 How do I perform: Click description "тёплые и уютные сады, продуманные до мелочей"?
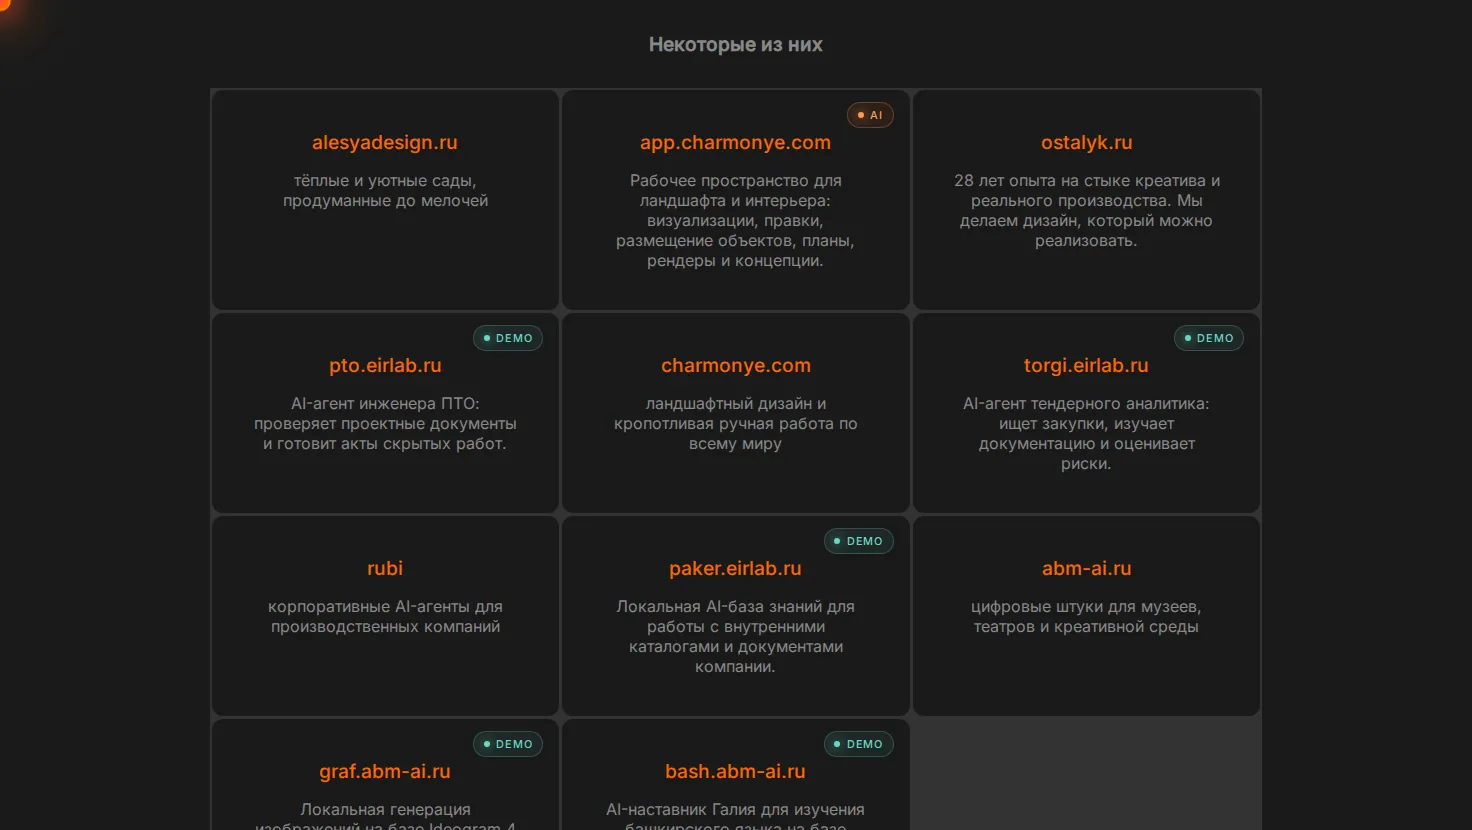click(x=385, y=190)
